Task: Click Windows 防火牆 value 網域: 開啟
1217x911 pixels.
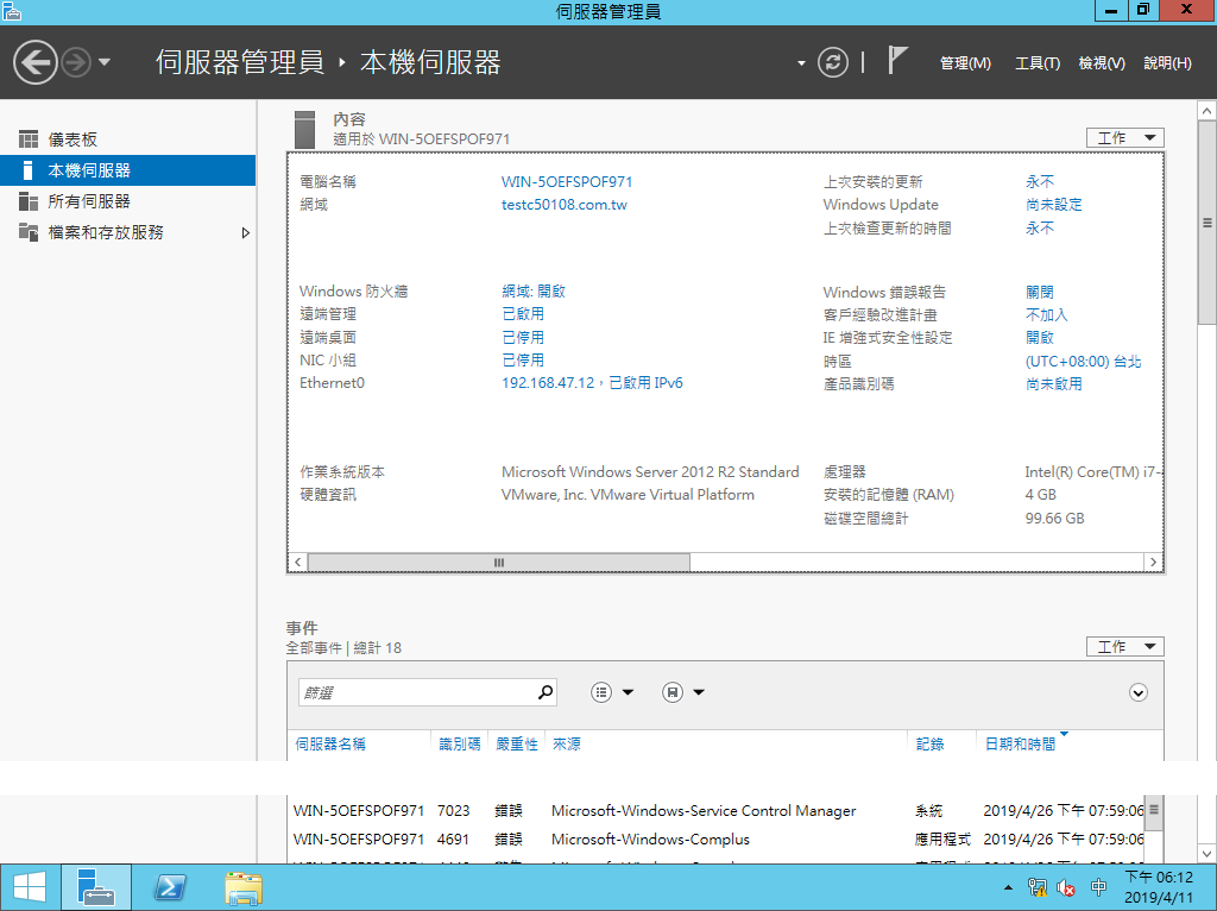Action: (x=534, y=291)
